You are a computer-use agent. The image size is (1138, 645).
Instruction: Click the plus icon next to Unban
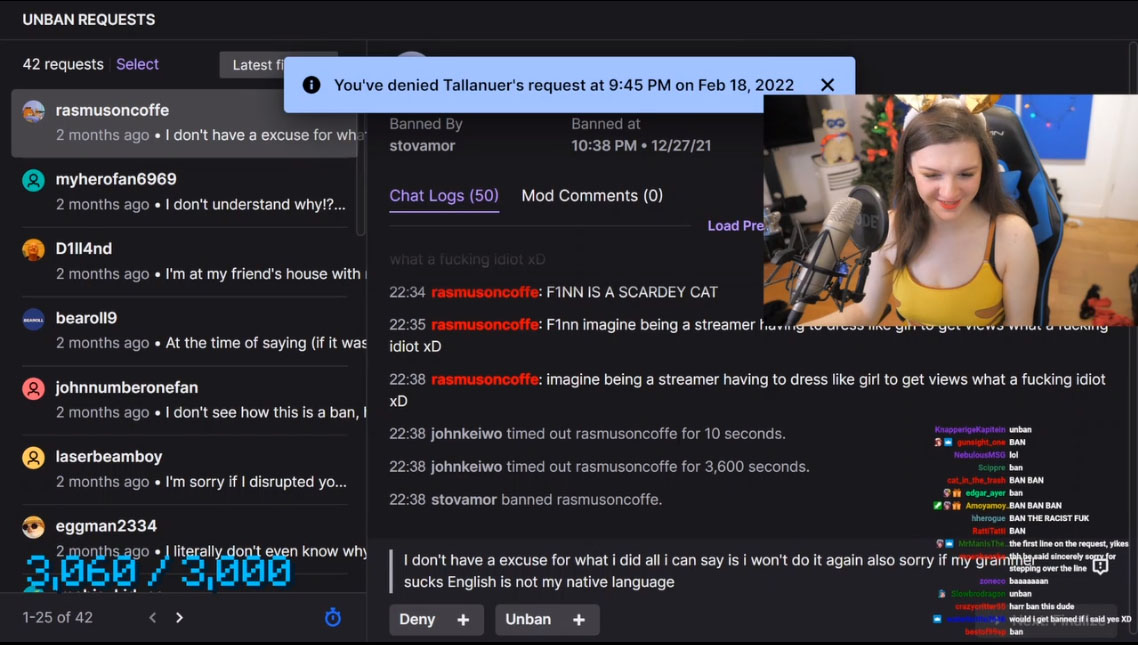point(578,620)
